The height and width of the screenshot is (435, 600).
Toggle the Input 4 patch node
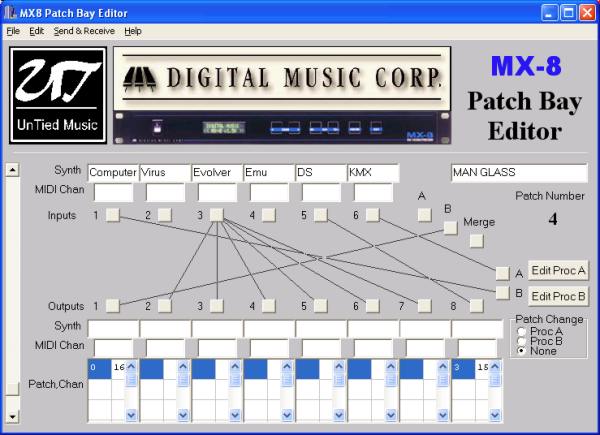point(269,215)
